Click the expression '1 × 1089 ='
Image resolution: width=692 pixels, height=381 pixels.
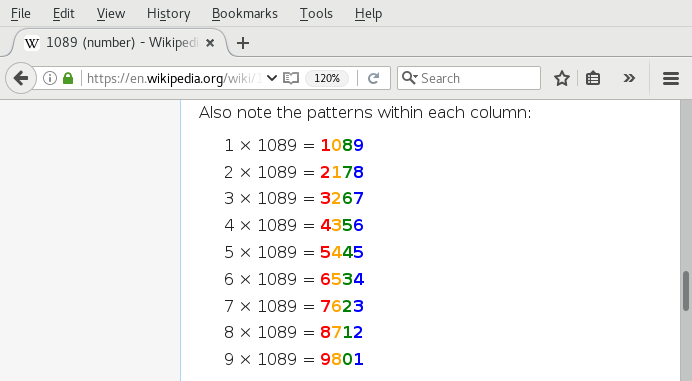click(x=269, y=145)
